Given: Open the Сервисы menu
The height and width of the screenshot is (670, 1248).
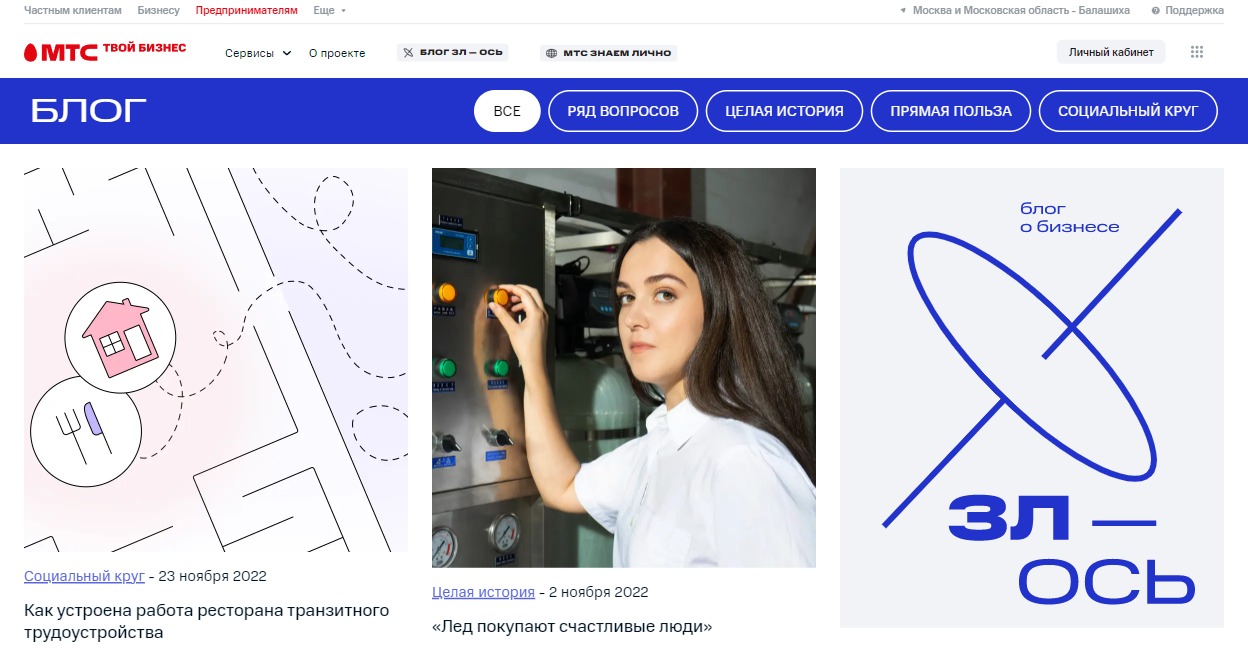Looking at the screenshot, I should tap(249, 53).
